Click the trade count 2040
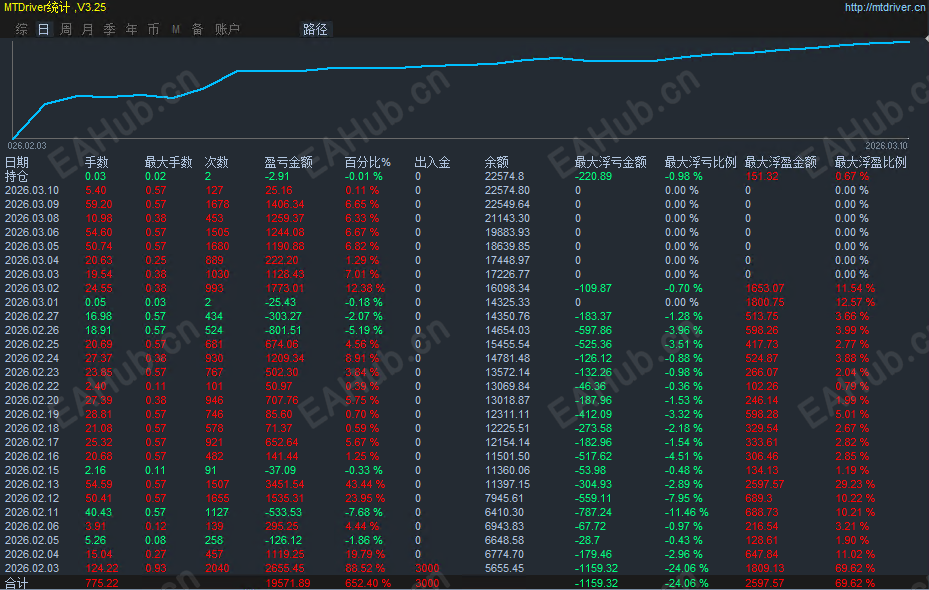 (x=217, y=569)
